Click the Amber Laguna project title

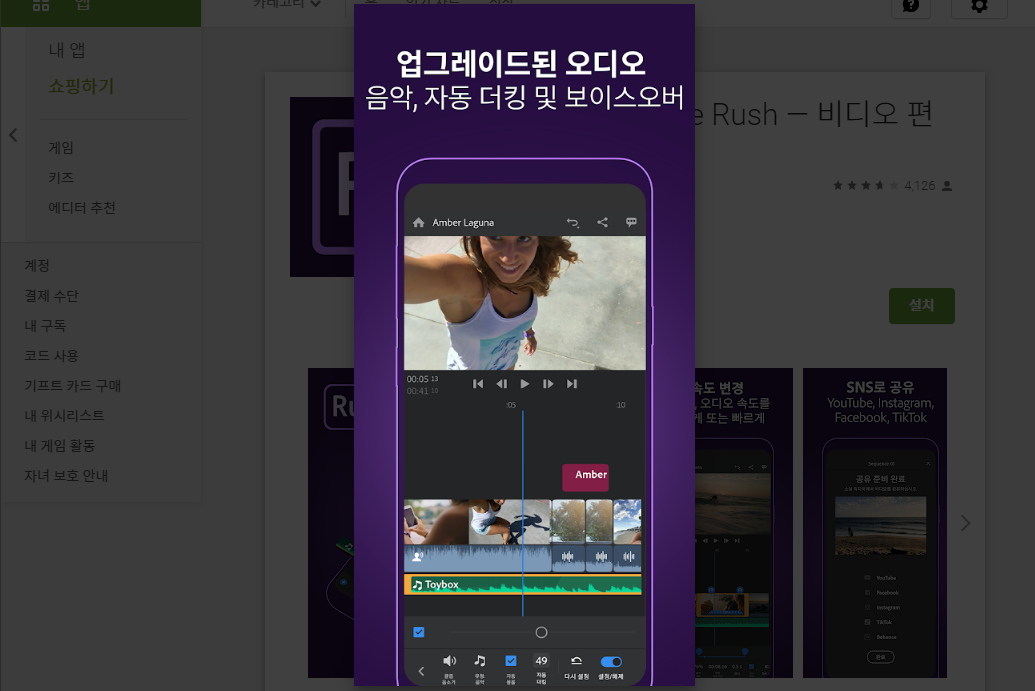[x=463, y=222]
